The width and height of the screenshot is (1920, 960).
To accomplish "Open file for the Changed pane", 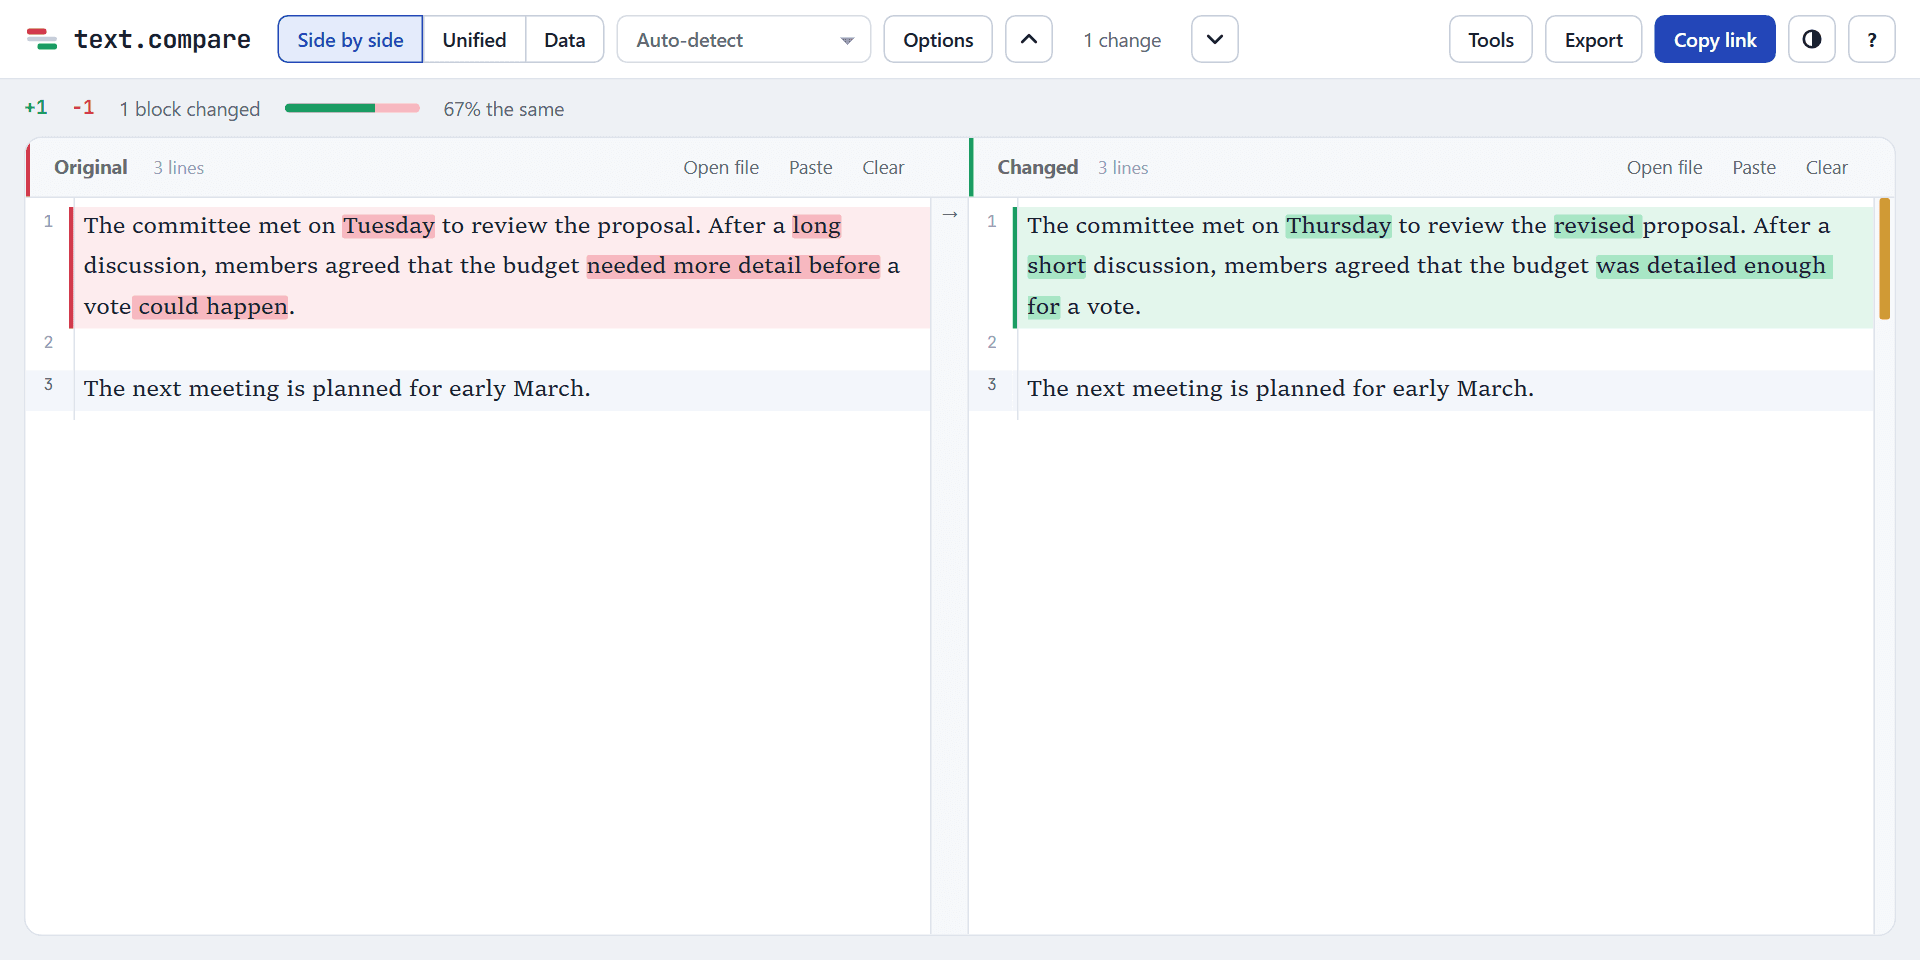I will [x=1664, y=168].
